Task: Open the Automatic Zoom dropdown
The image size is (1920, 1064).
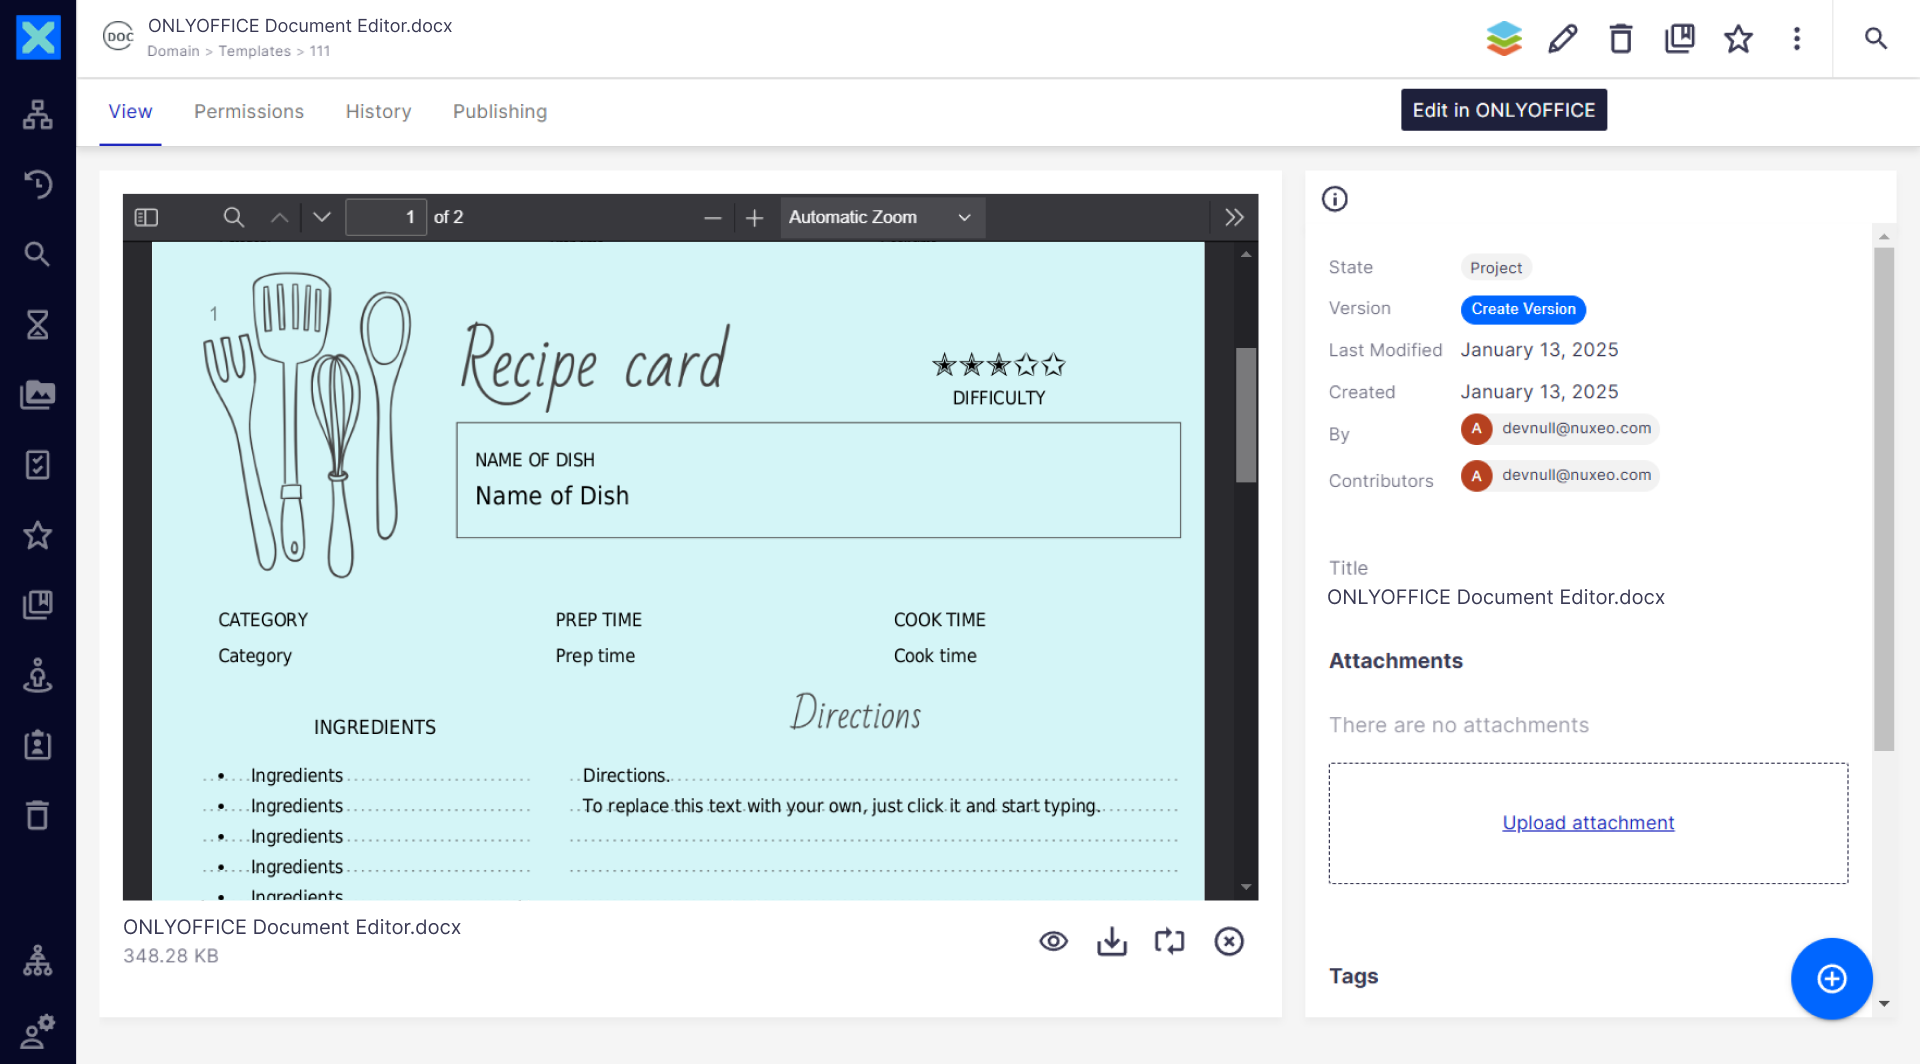Action: click(x=881, y=217)
